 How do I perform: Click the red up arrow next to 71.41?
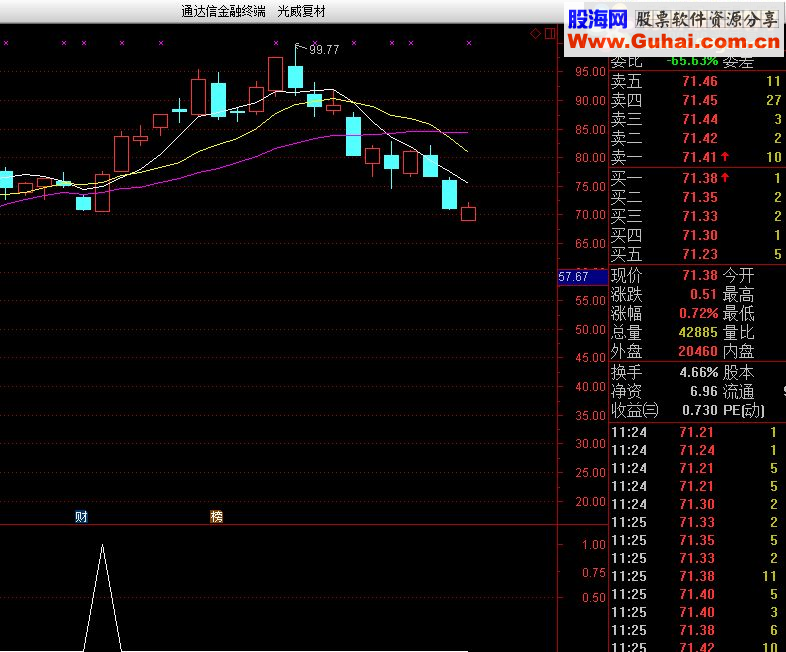725,157
